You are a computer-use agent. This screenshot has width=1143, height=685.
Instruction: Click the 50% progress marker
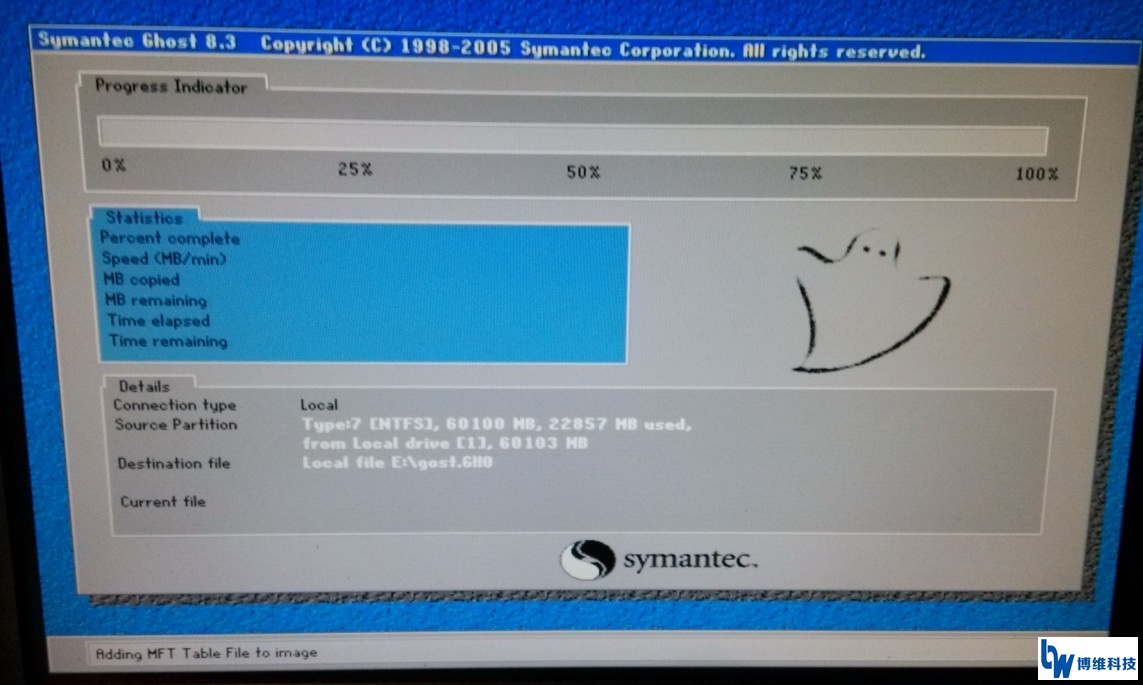[x=583, y=172]
